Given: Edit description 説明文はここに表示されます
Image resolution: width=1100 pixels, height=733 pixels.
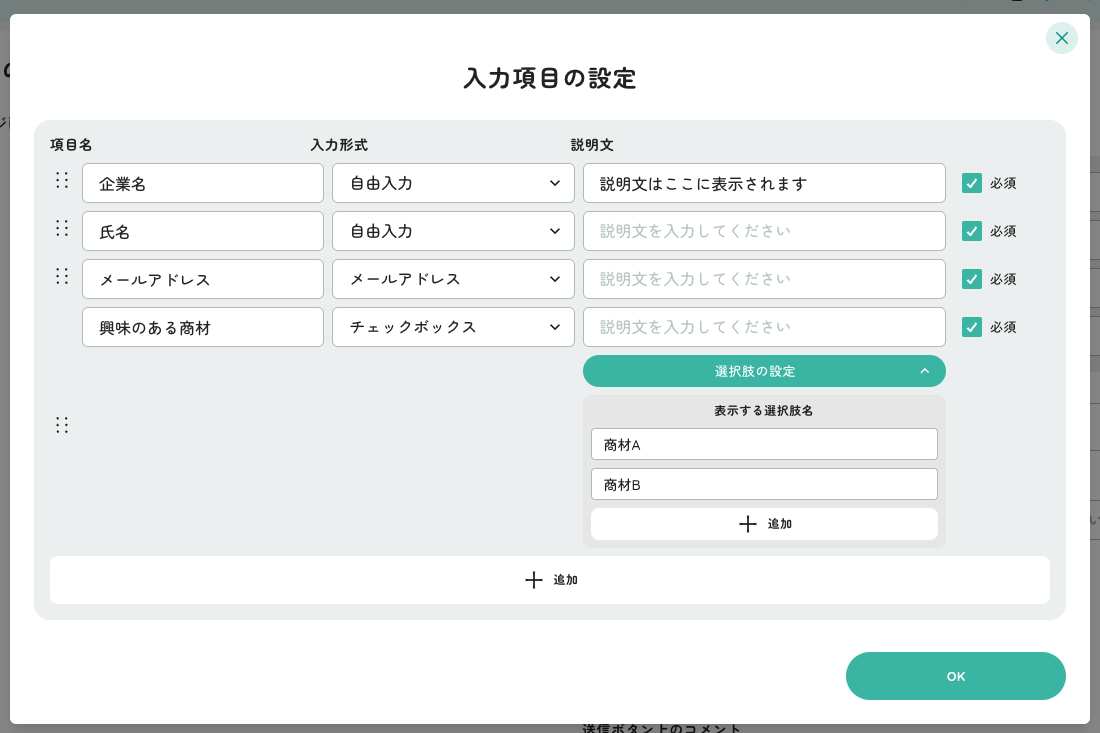Looking at the screenshot, I should click(x=764, y=183).
